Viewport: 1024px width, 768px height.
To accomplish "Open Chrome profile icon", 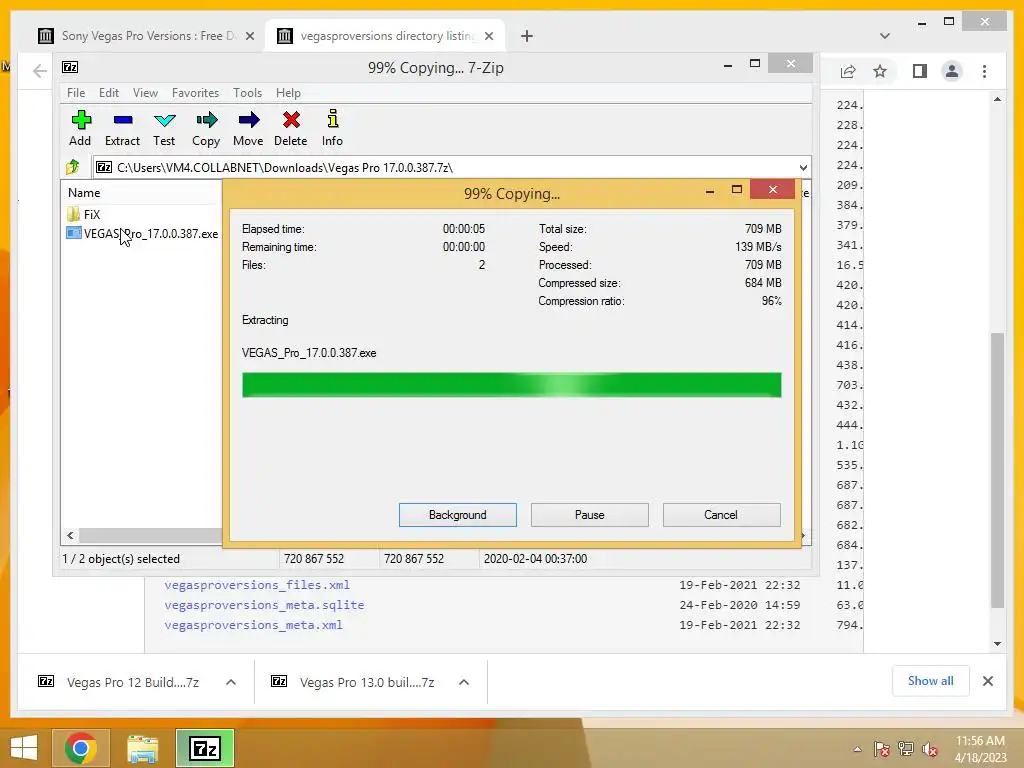I will coord(952,71).
